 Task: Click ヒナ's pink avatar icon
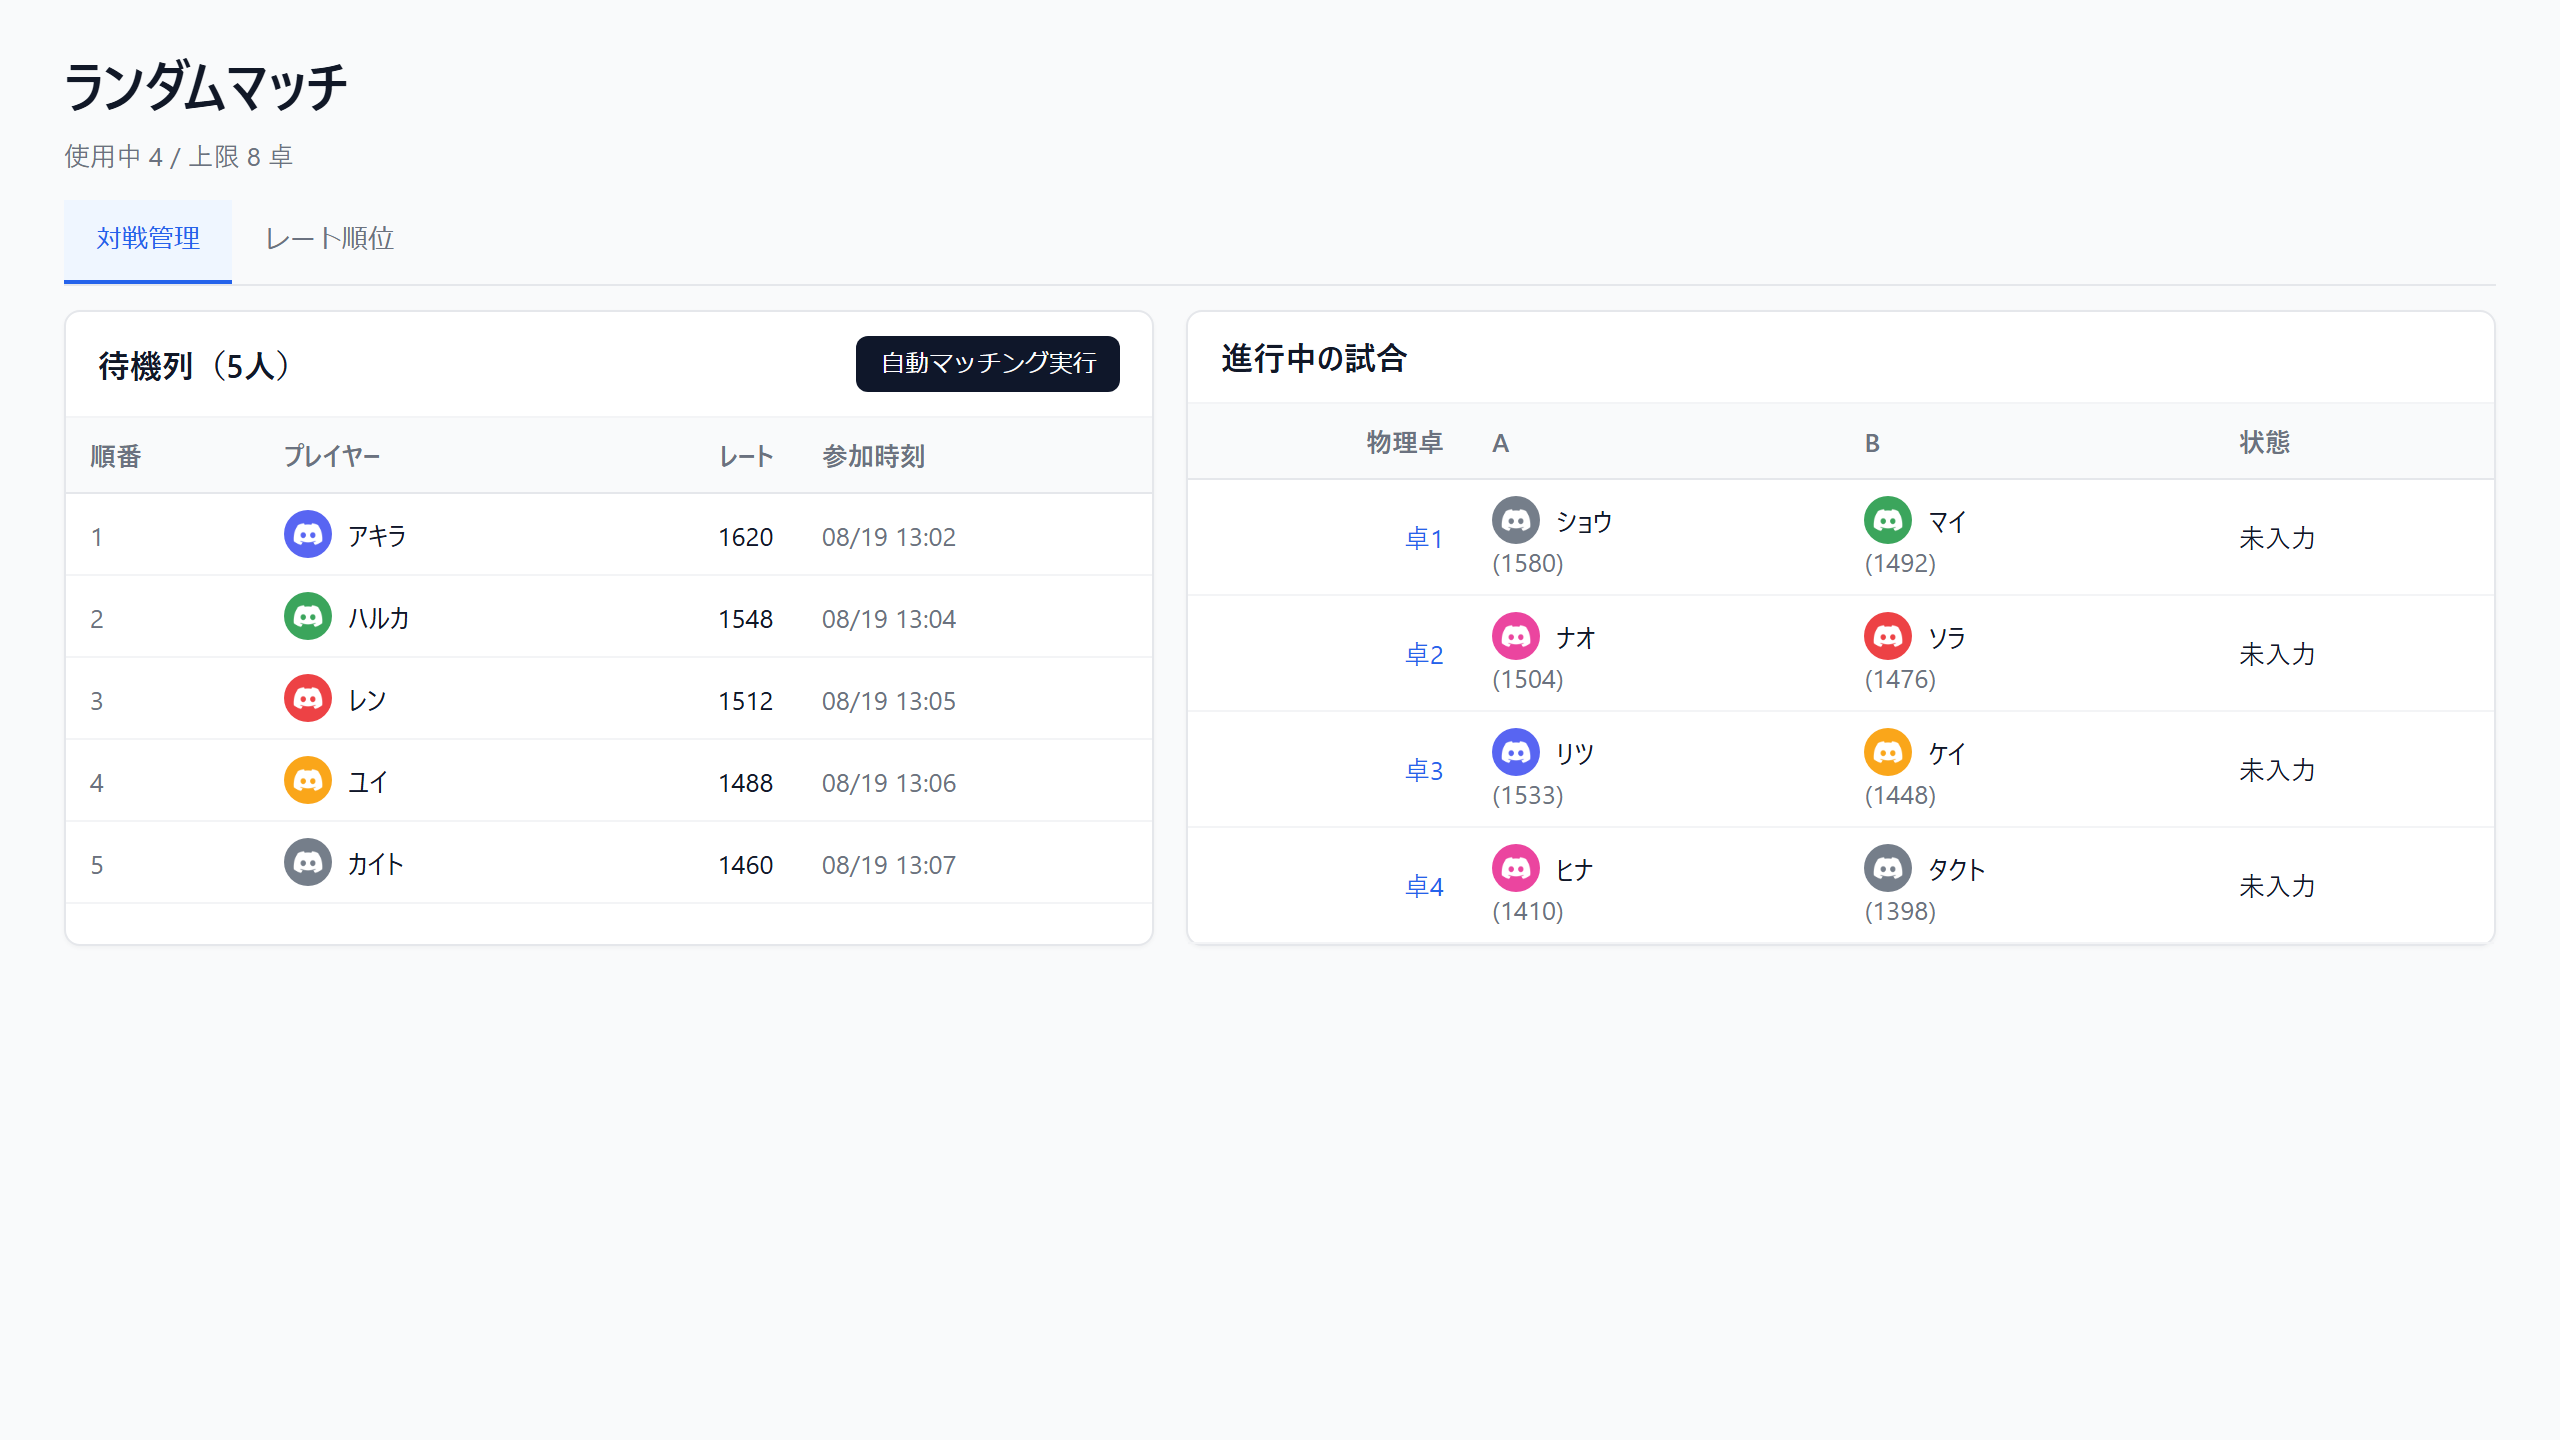point(1516,869)
